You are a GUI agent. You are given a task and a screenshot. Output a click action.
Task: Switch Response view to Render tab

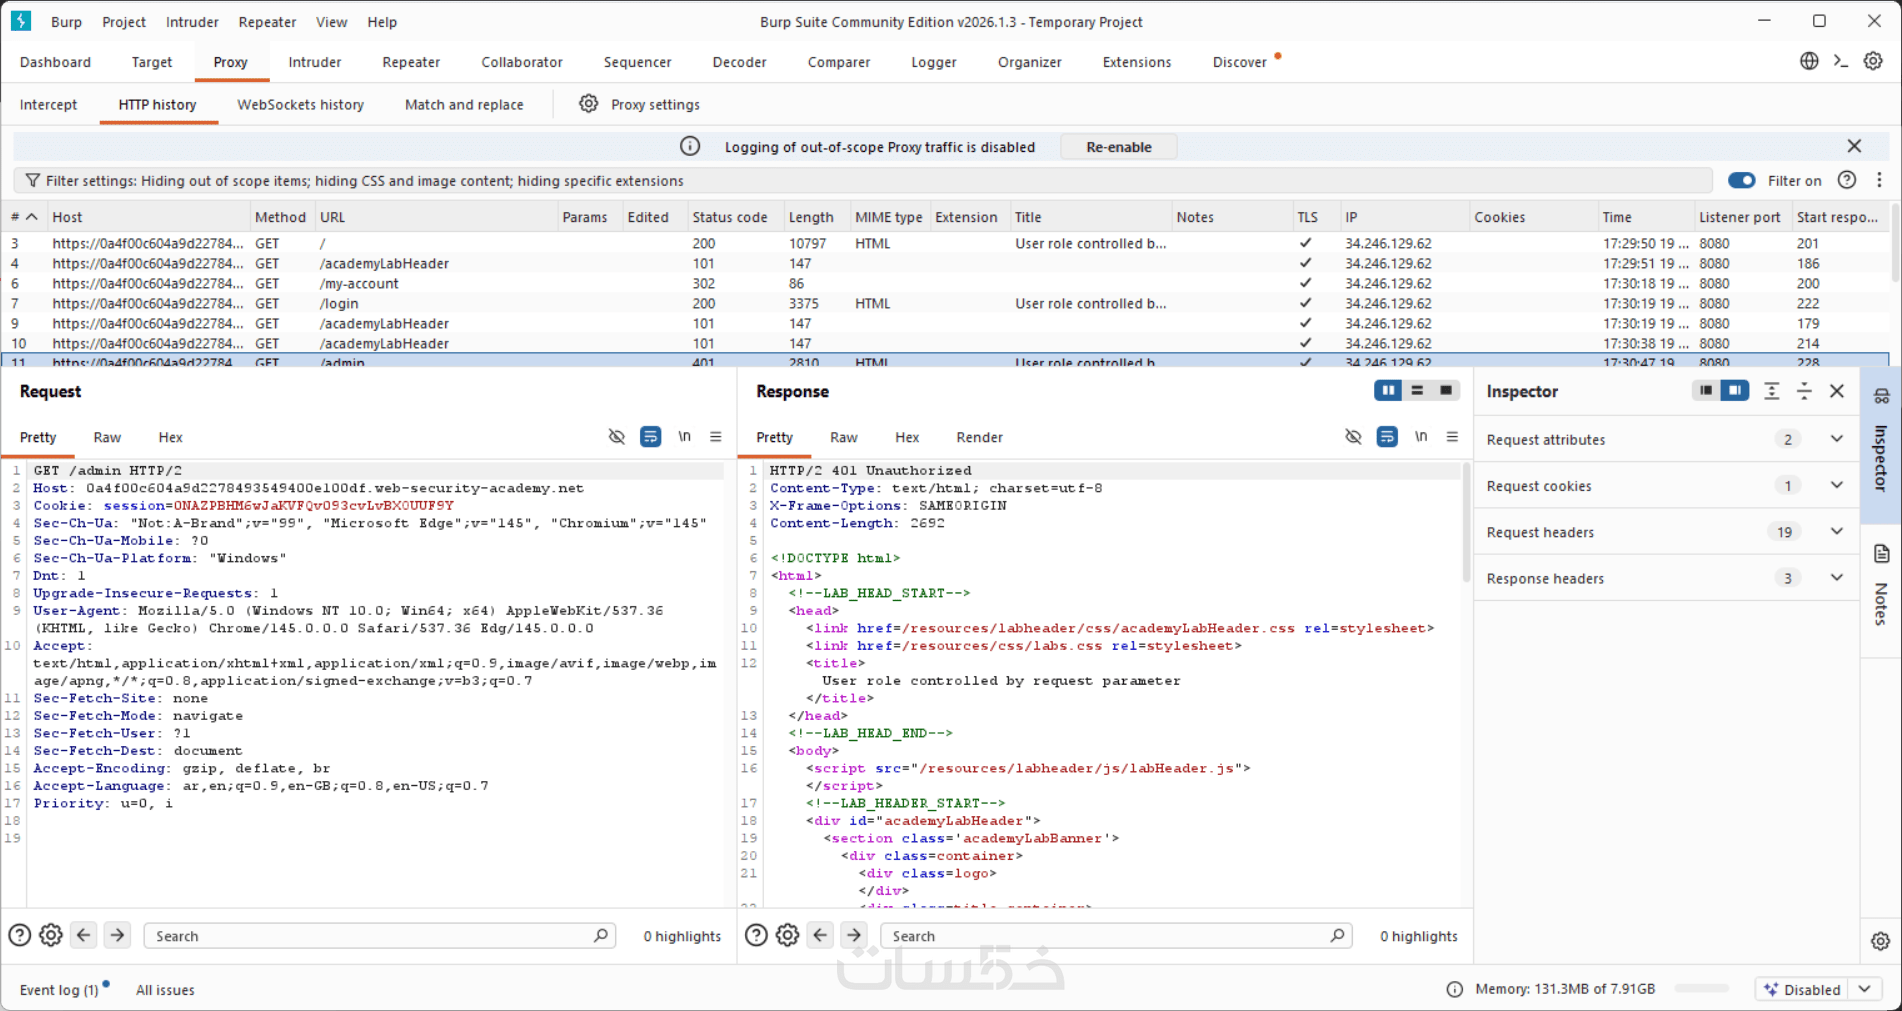[x=979, y=437]
